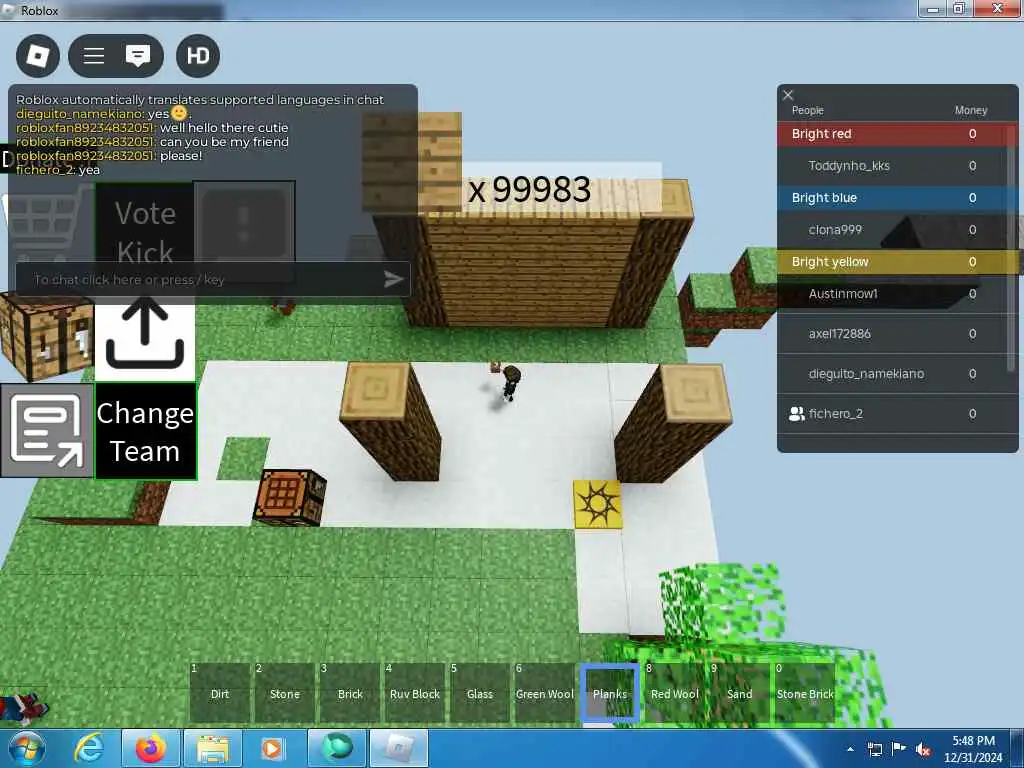Open Windows Explorer folder on taskbar

coord(213,748)
